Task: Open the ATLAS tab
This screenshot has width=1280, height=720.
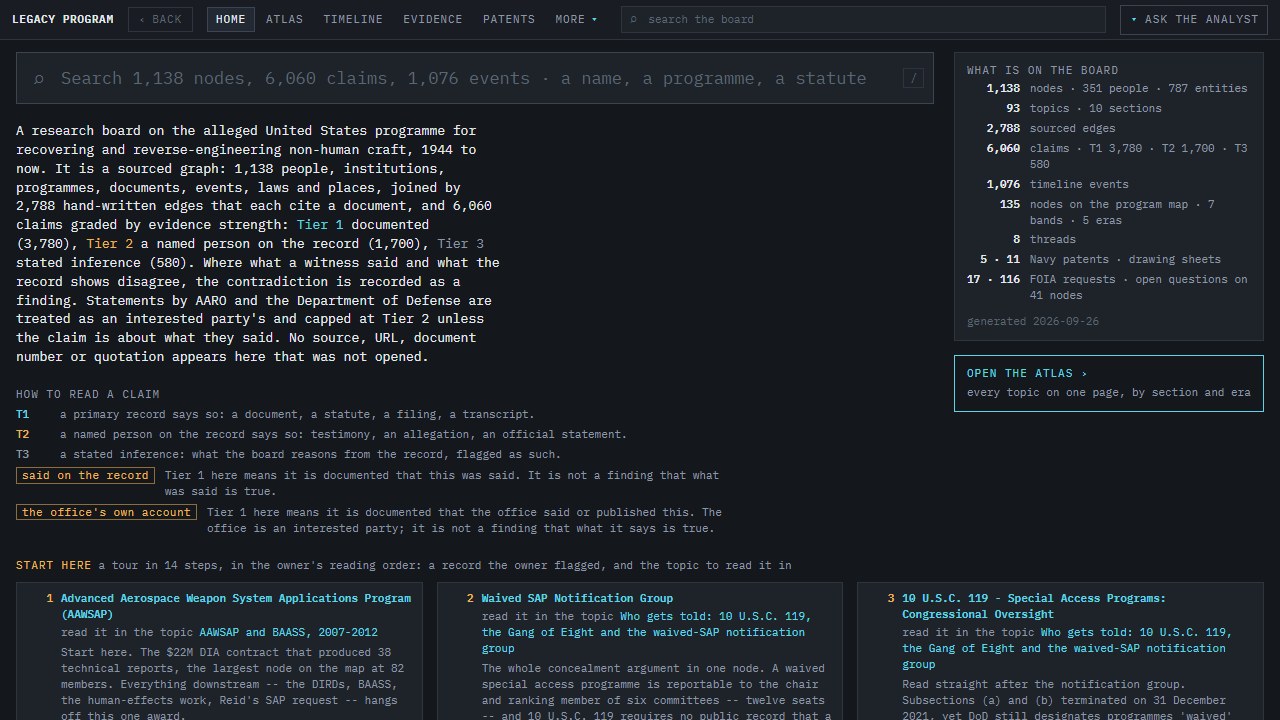Action: click(284, 19)
